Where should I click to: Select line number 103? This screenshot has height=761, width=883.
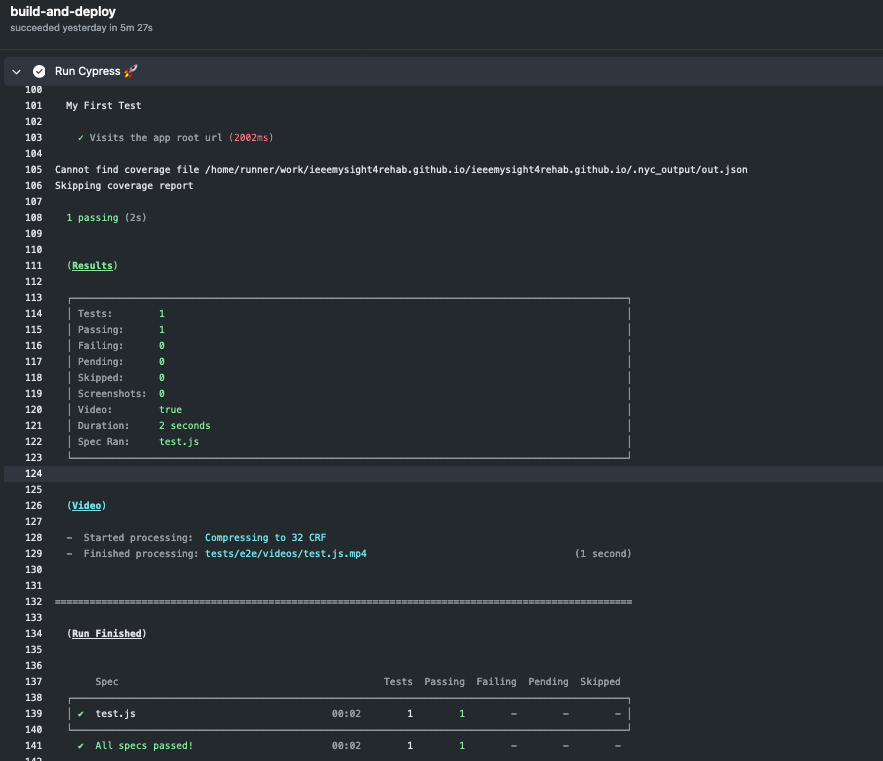click(x=33, y=137)
